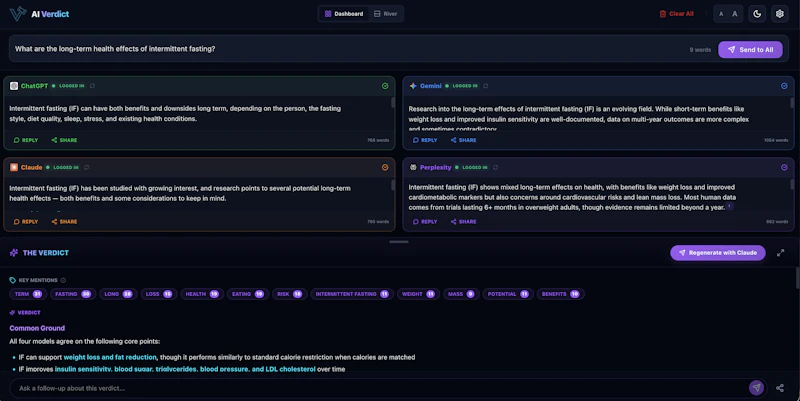Screen dimensions: 800x401
Task: Reply to the Perplexity response
Action: point(424,221)
